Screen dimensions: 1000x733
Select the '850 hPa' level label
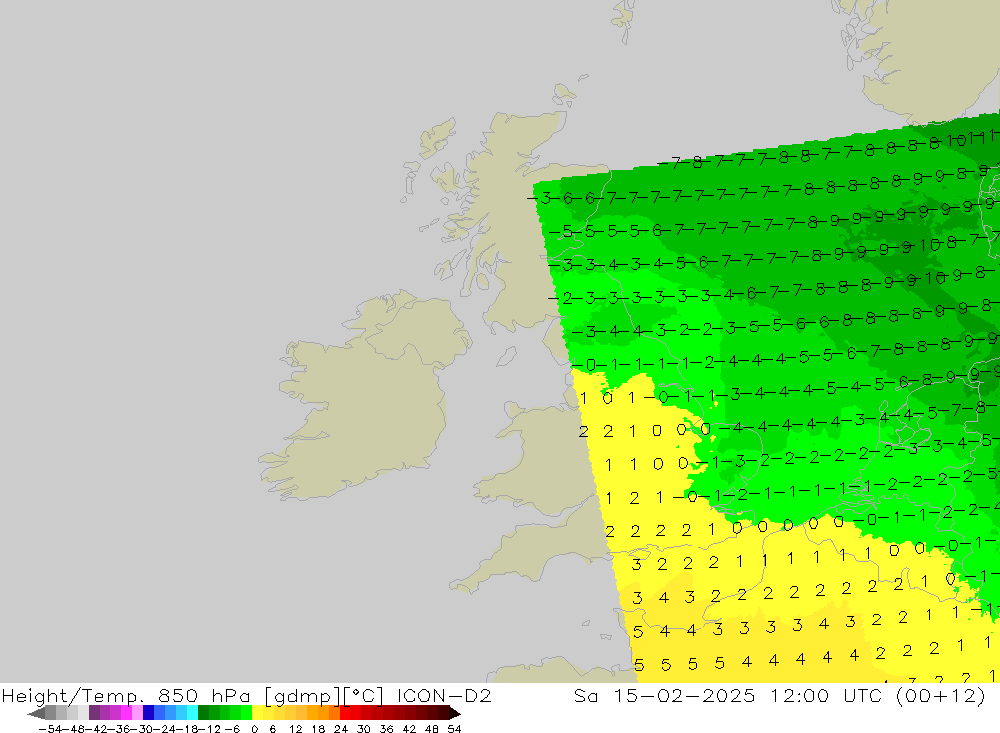click(204, 696)
